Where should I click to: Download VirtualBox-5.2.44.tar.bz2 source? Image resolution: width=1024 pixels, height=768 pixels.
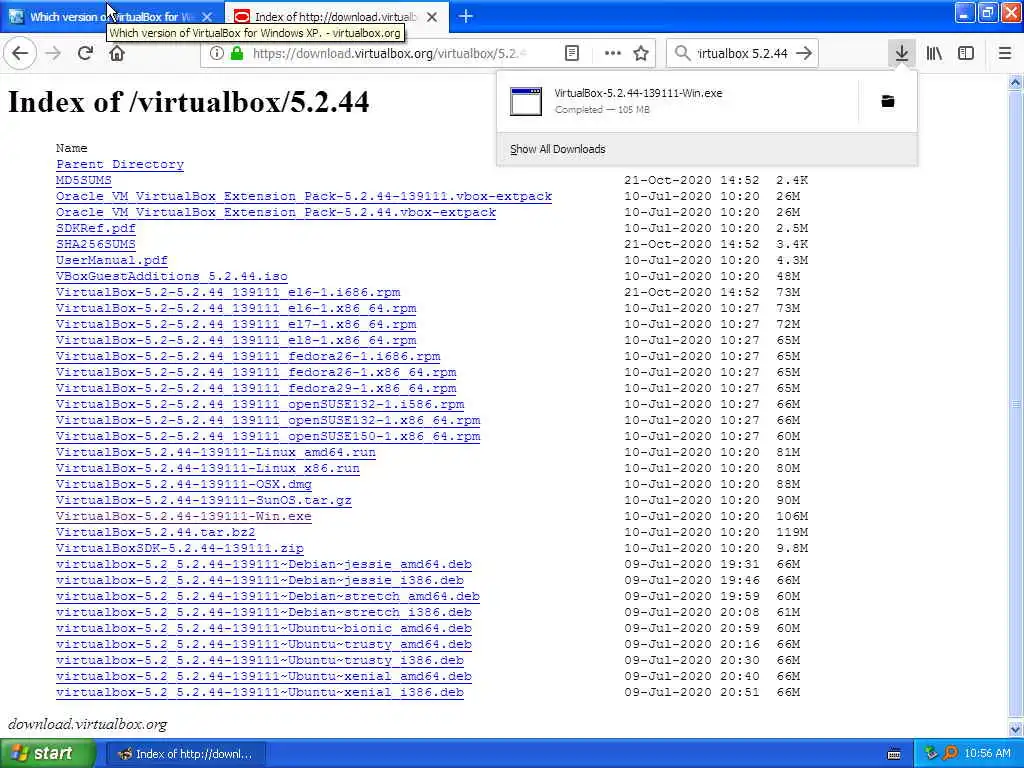pyautogui.click(x=155, y=532)
